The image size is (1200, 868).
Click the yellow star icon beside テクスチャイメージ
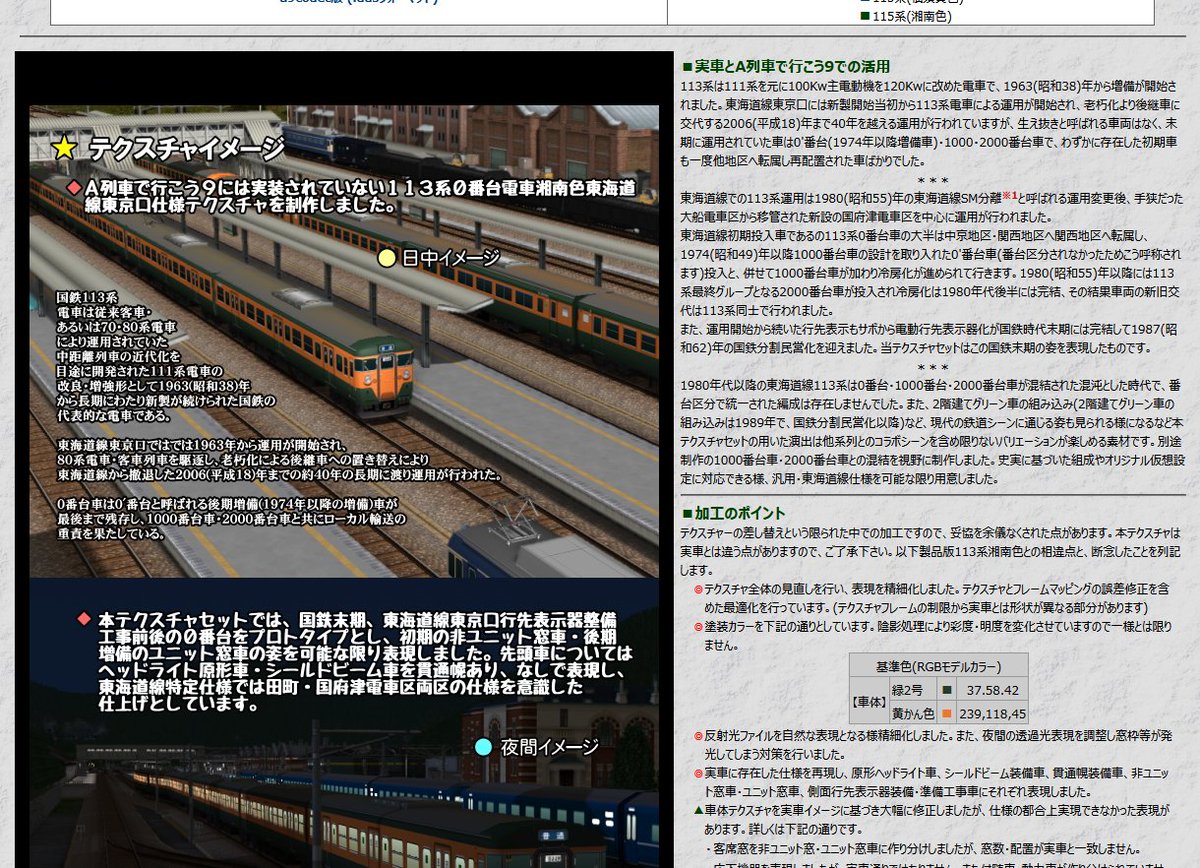click(x=64, y=148)
